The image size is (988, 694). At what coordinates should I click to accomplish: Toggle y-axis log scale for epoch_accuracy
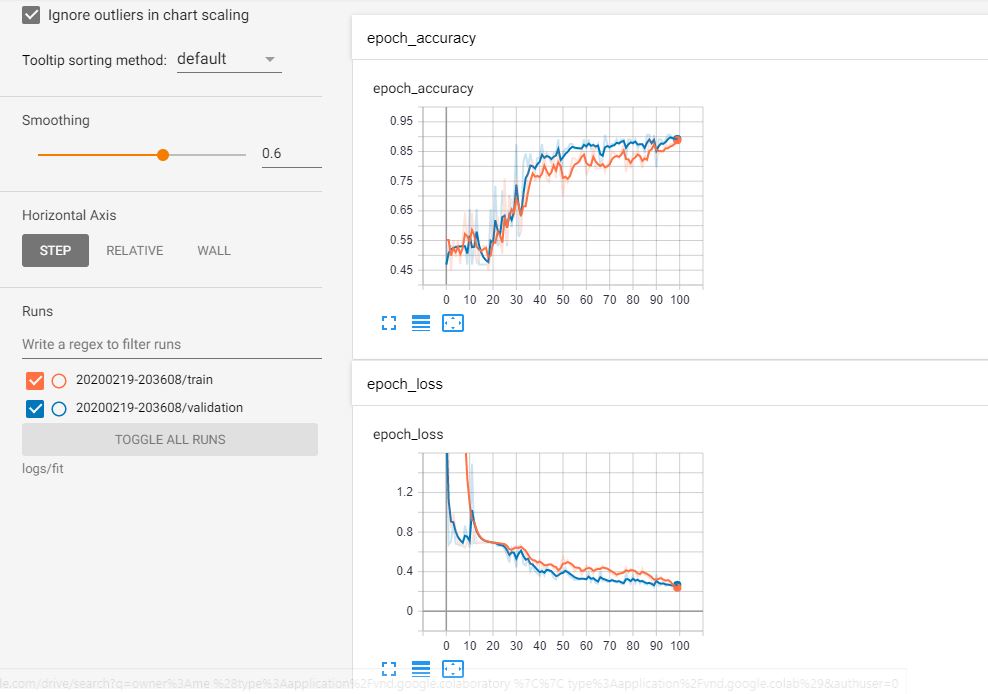[421, 323]
